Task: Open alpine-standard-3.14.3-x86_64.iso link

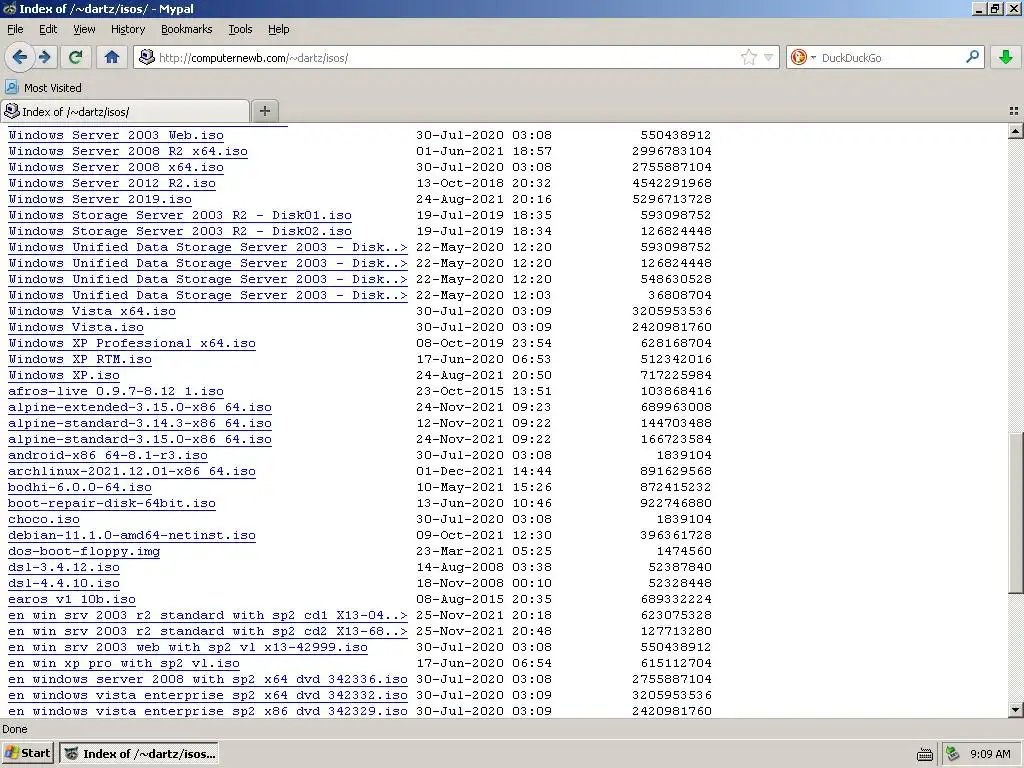Action: [140, 423]
